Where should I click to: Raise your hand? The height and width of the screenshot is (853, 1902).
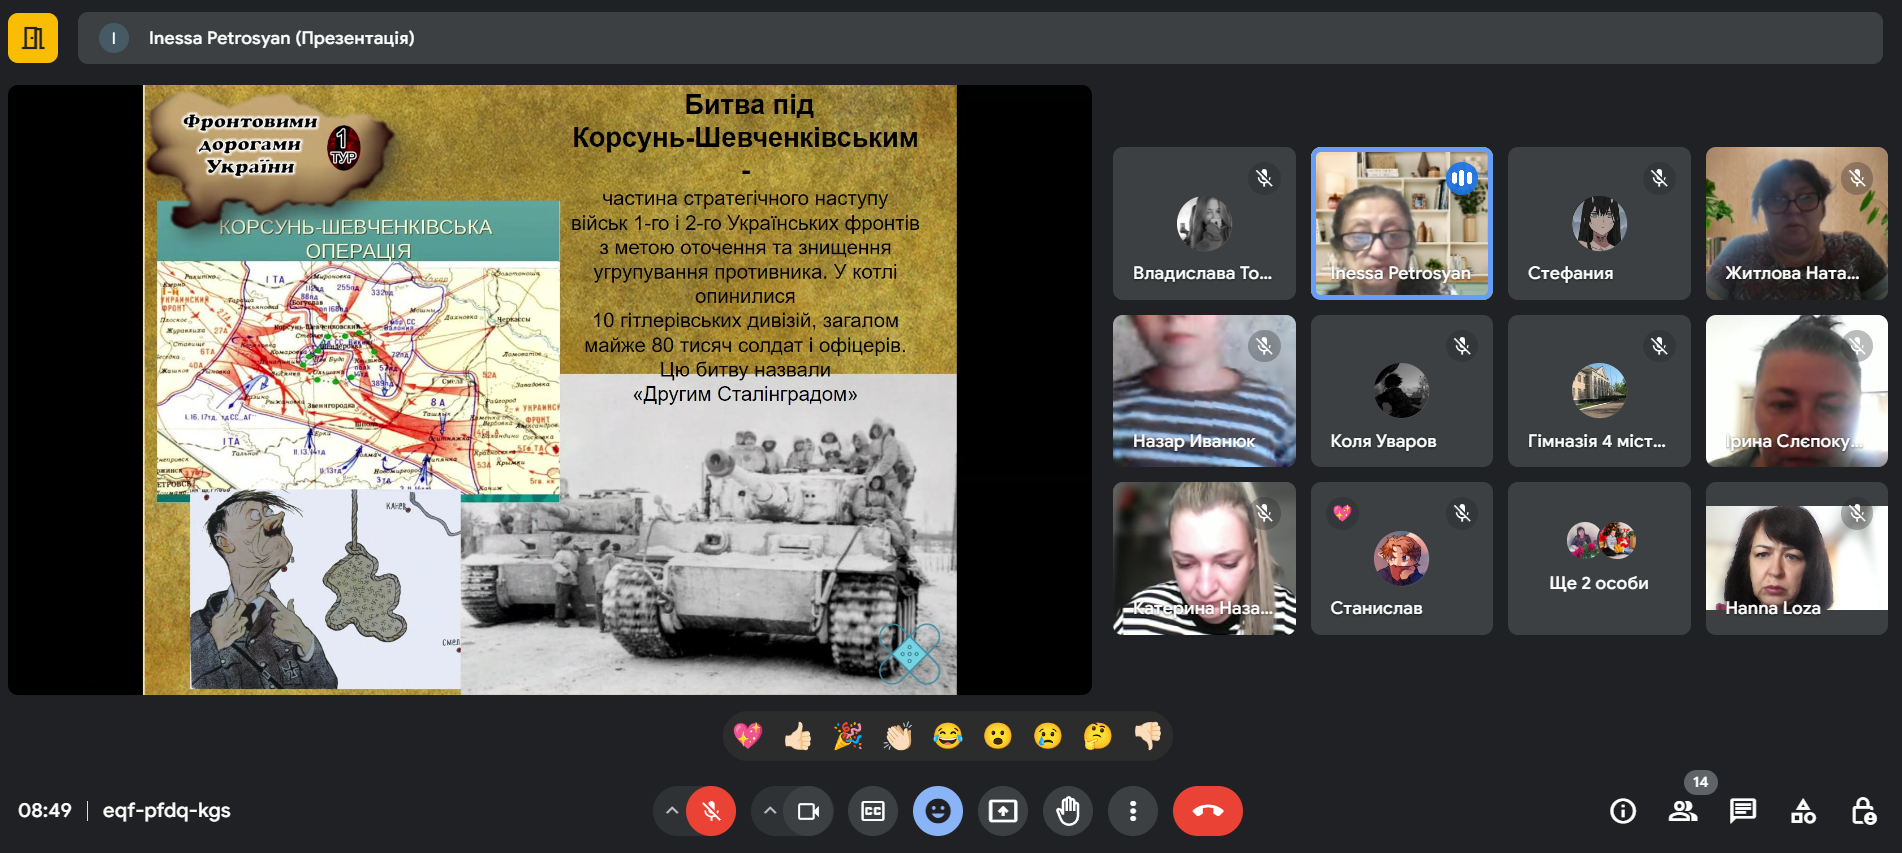tap(1068, 811)
